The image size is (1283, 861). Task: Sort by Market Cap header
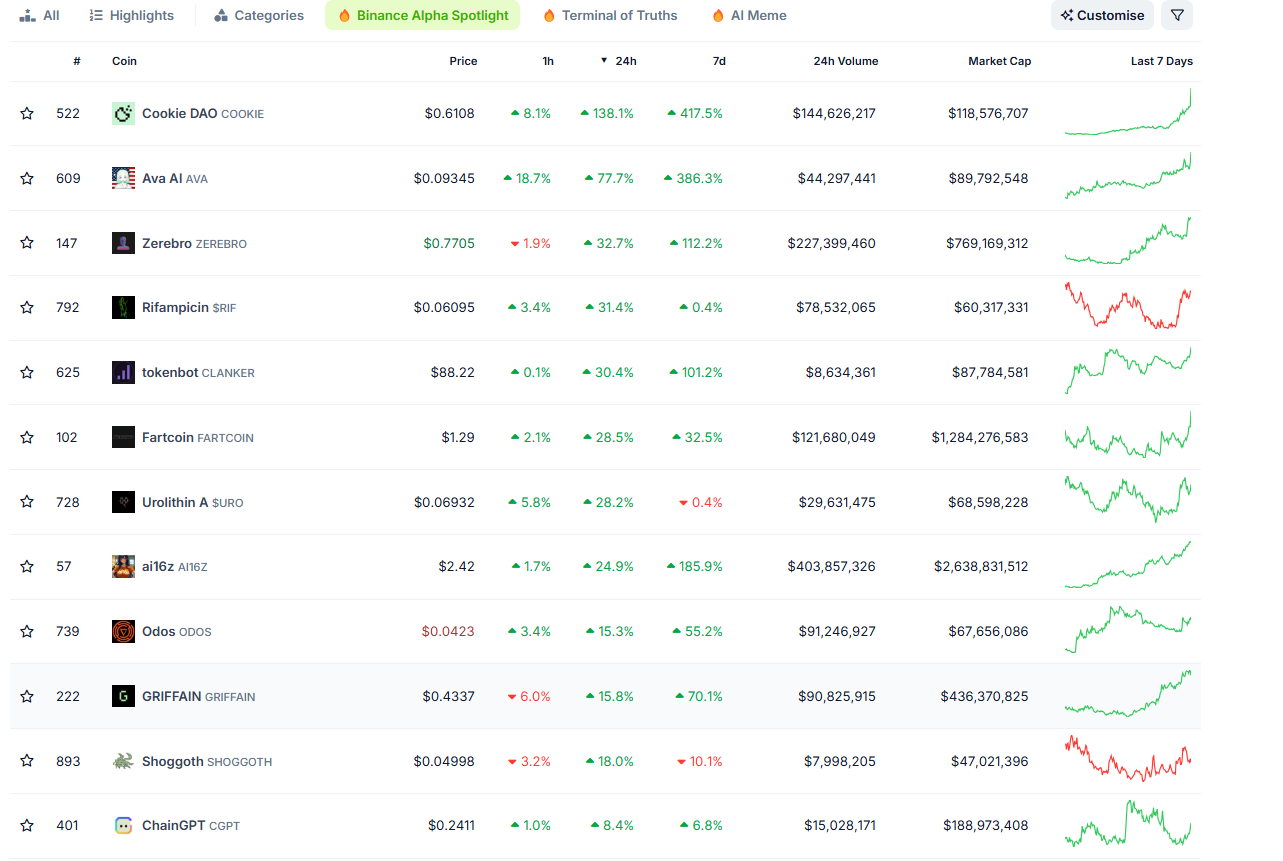click(999, 61)
